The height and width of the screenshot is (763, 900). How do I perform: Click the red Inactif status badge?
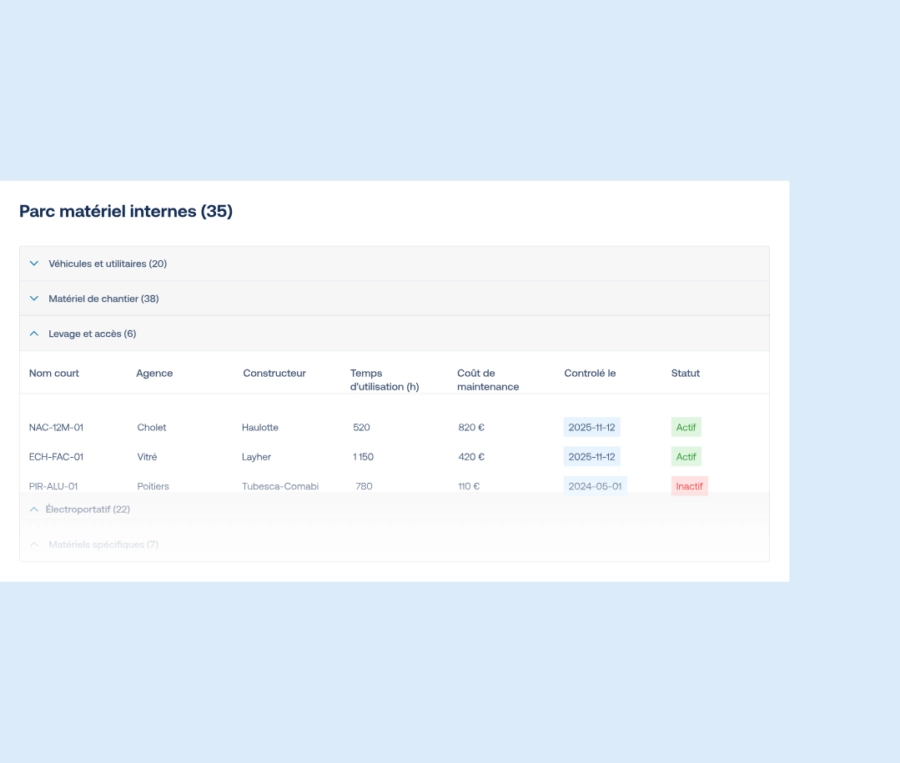(689, 487)
